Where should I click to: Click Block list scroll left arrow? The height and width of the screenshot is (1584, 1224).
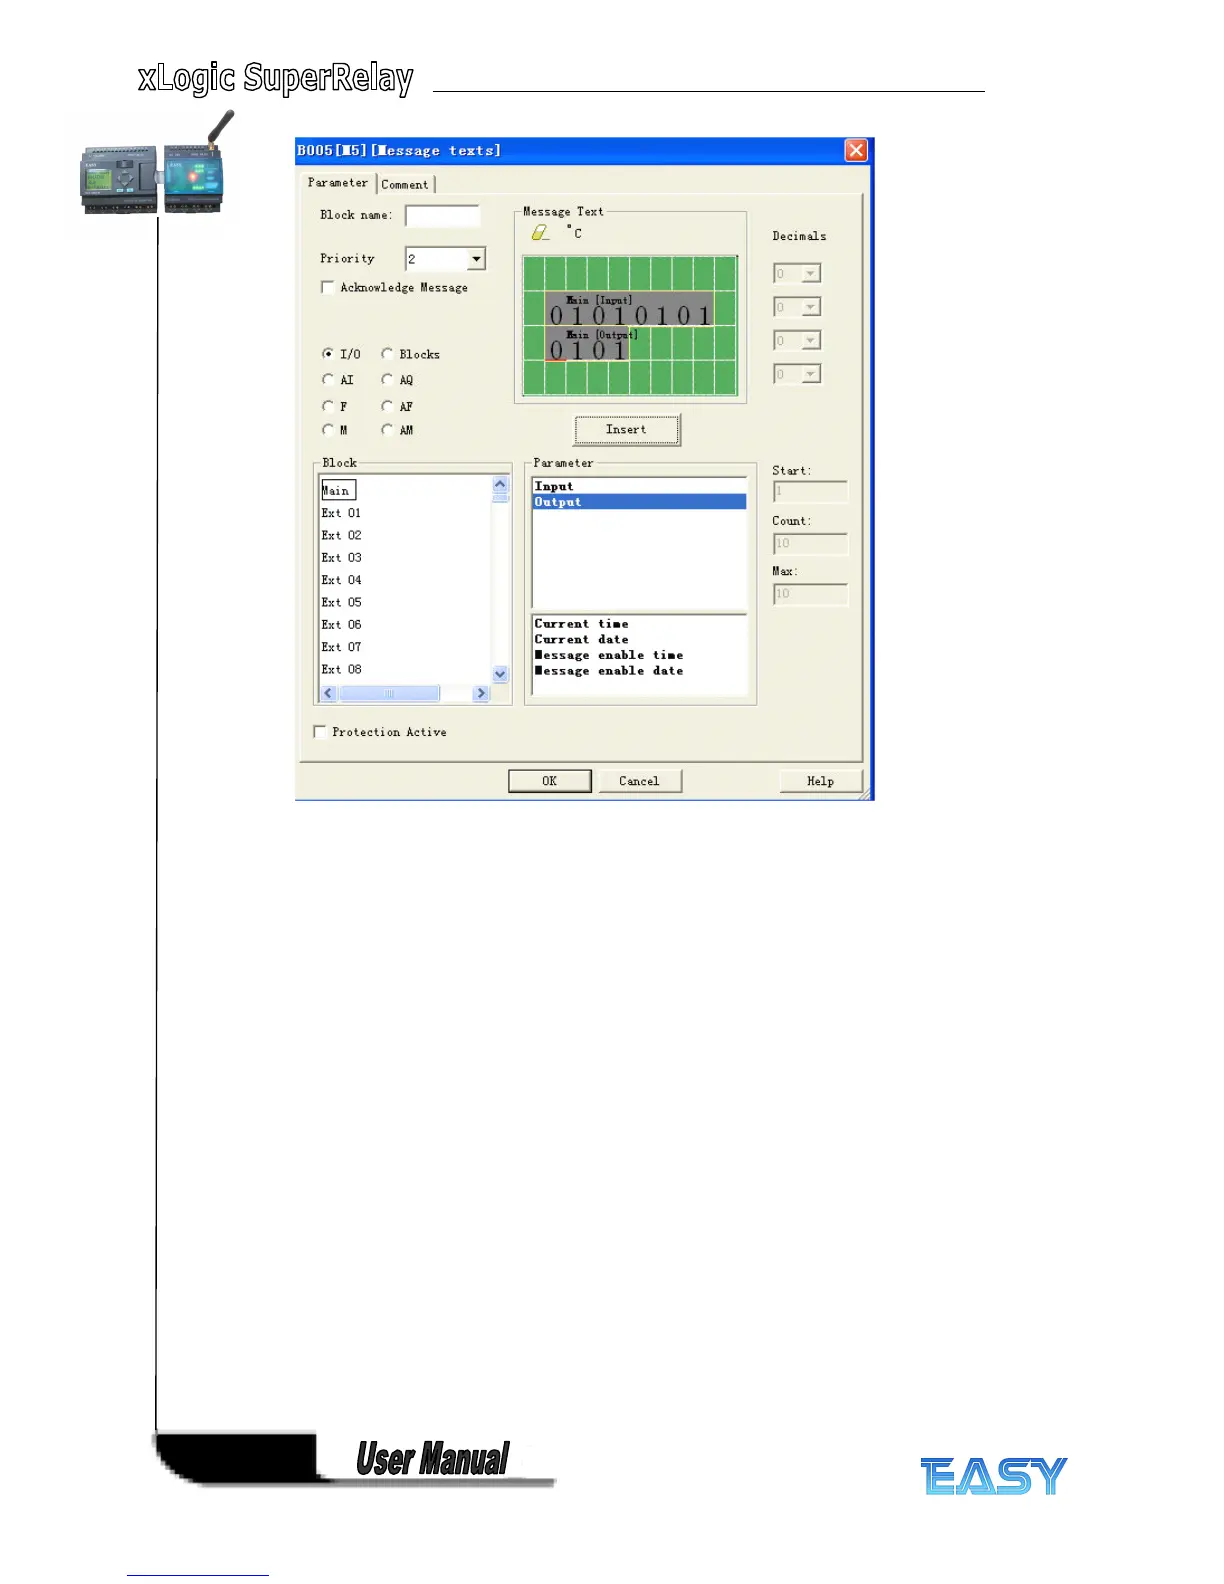[x=328, y=693]
